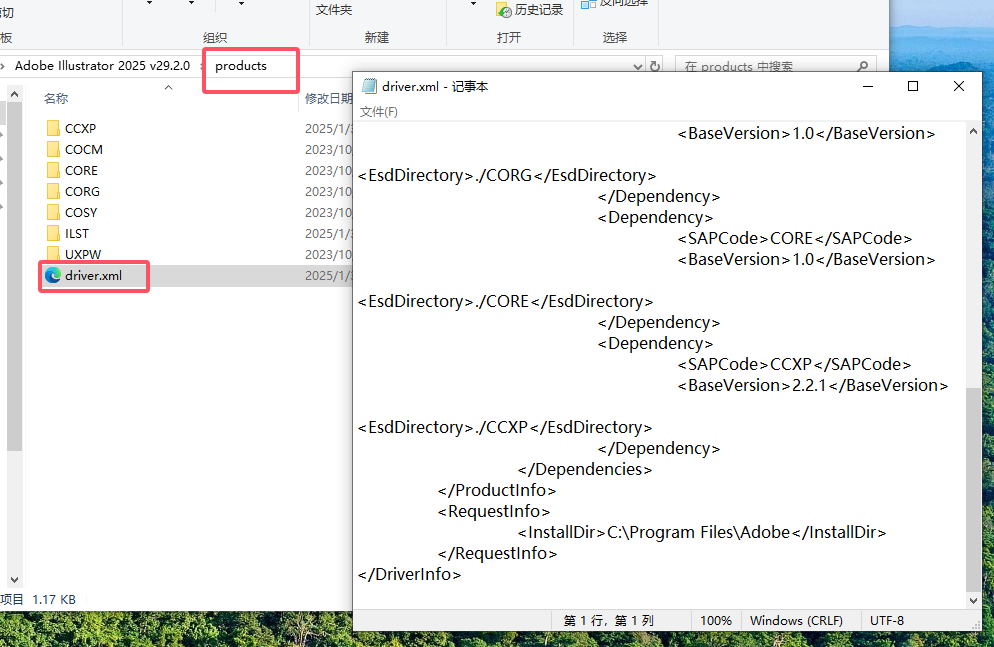Viewport: 994px width, 647px height.
Task: Click the products breadcrumb in address bar
Action: tap(241, 66)
